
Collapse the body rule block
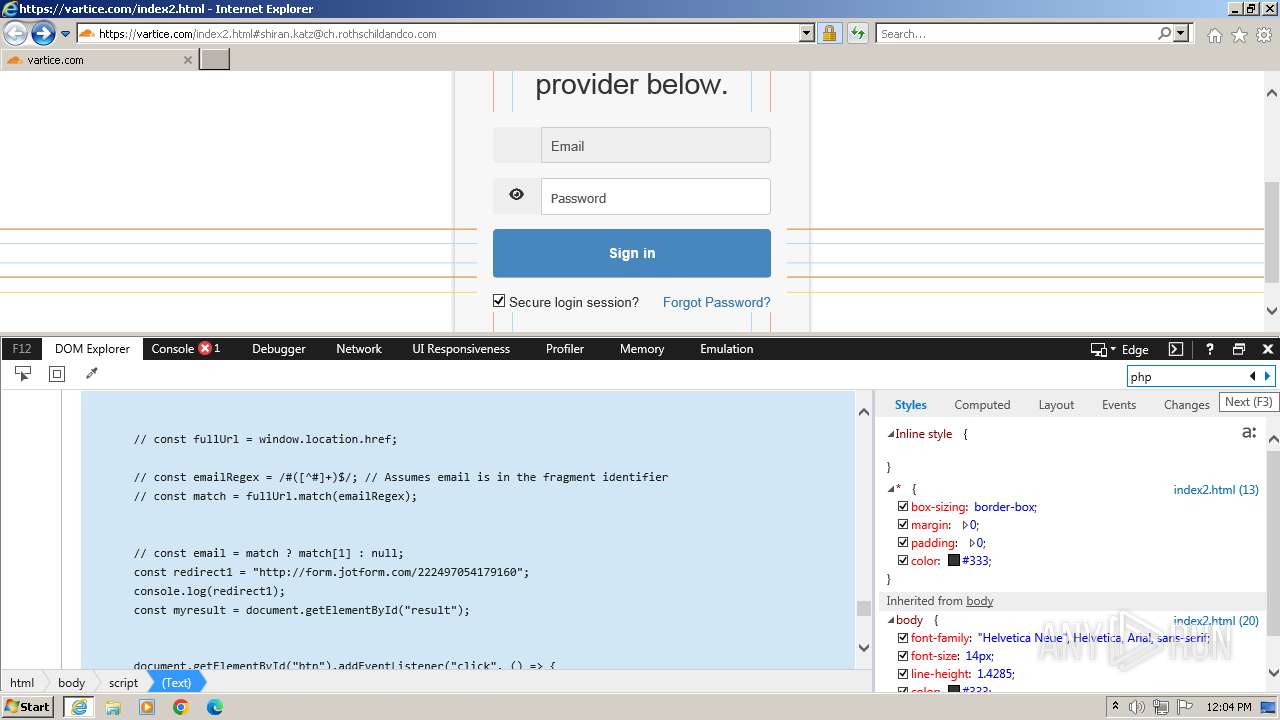890,621
